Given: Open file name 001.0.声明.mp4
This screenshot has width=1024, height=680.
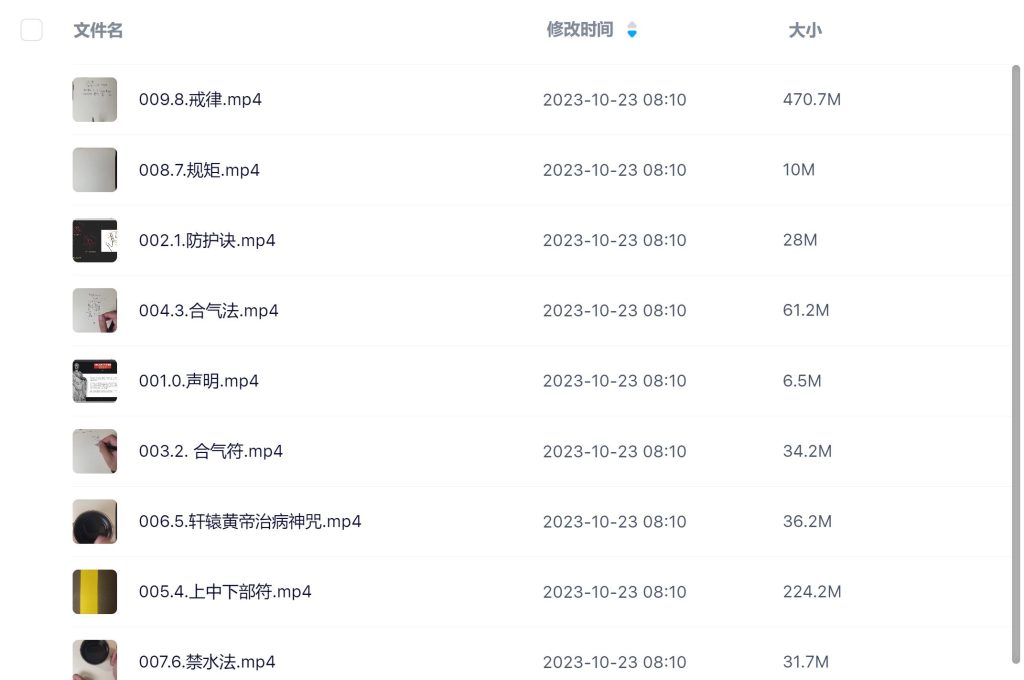Looking at the screenshot, I should 199,381.
